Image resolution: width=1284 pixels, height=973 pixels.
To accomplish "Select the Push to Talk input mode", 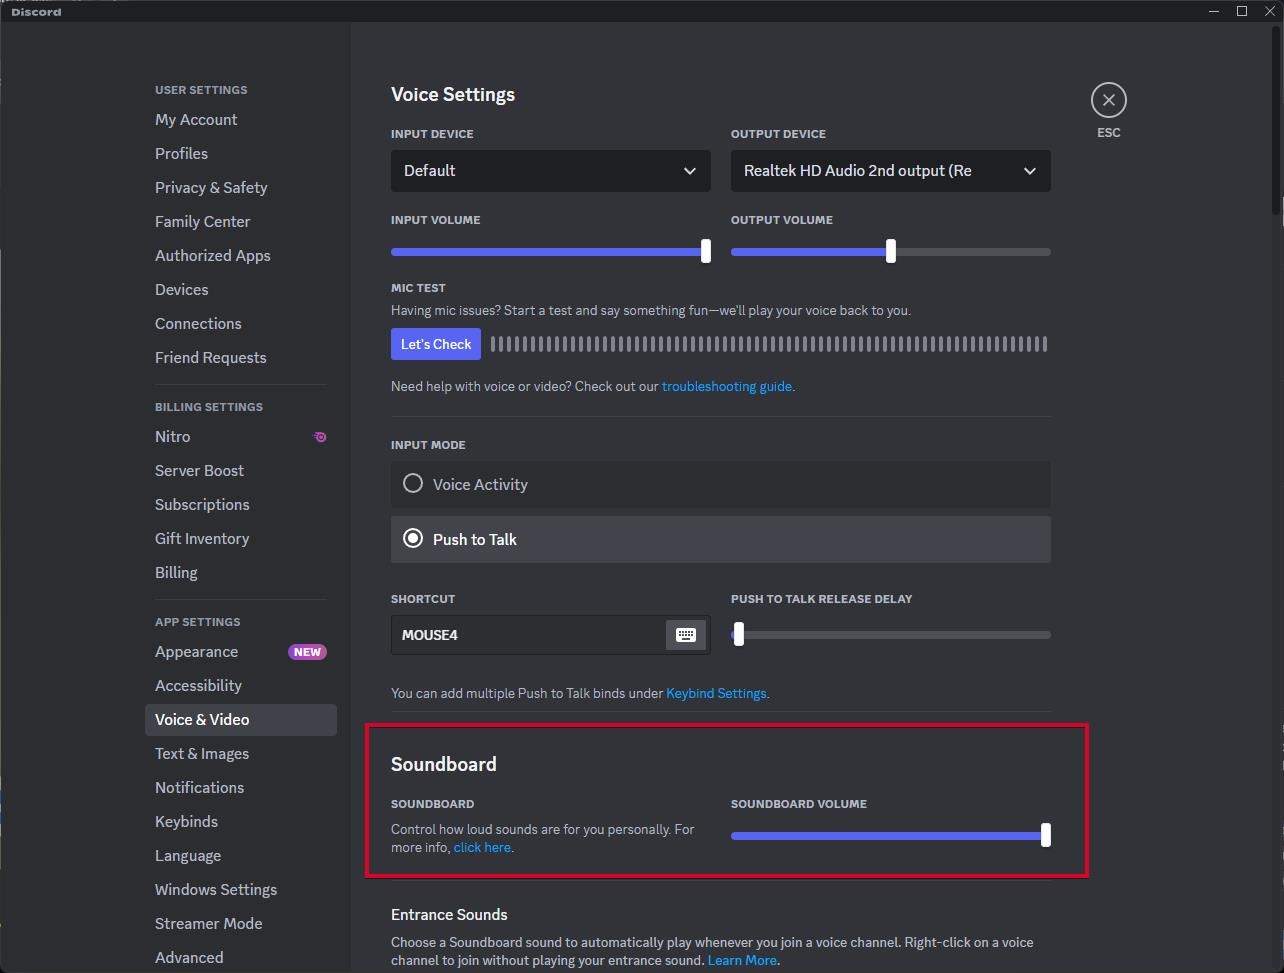I will pos(721,539).
